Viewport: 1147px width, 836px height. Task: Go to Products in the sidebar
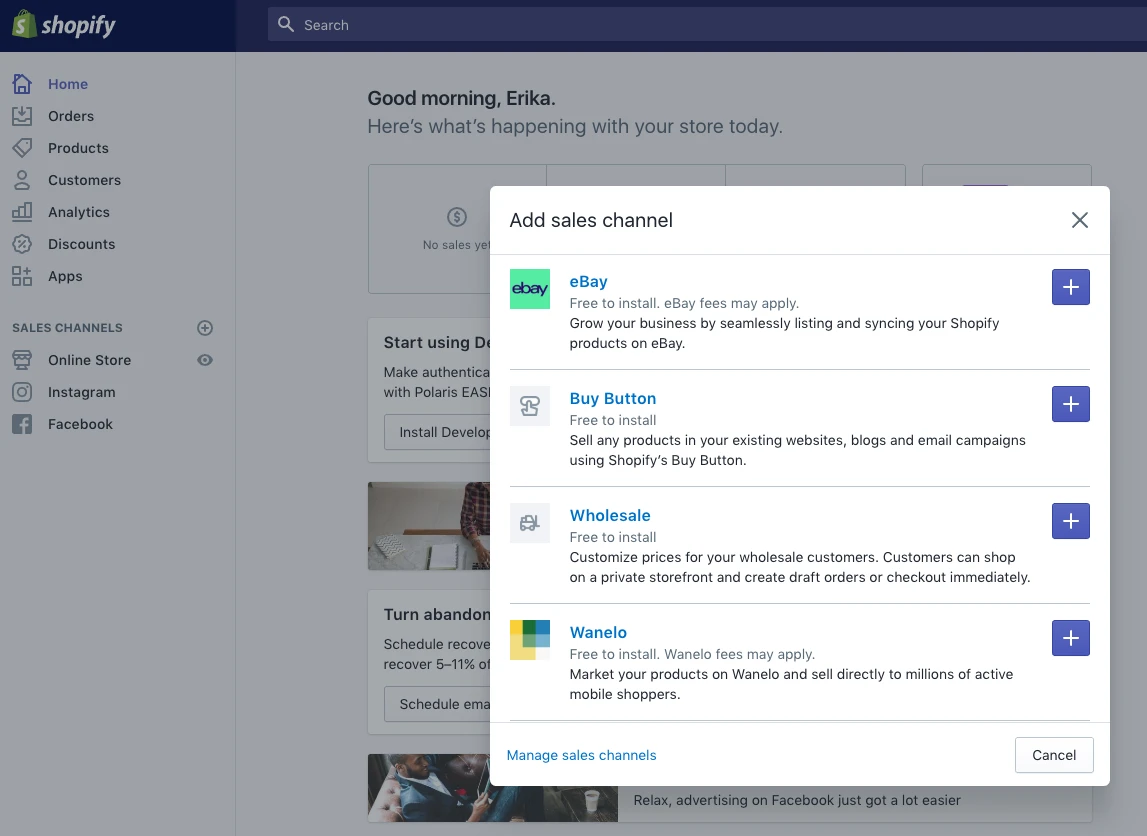click(x=78, y=148)
